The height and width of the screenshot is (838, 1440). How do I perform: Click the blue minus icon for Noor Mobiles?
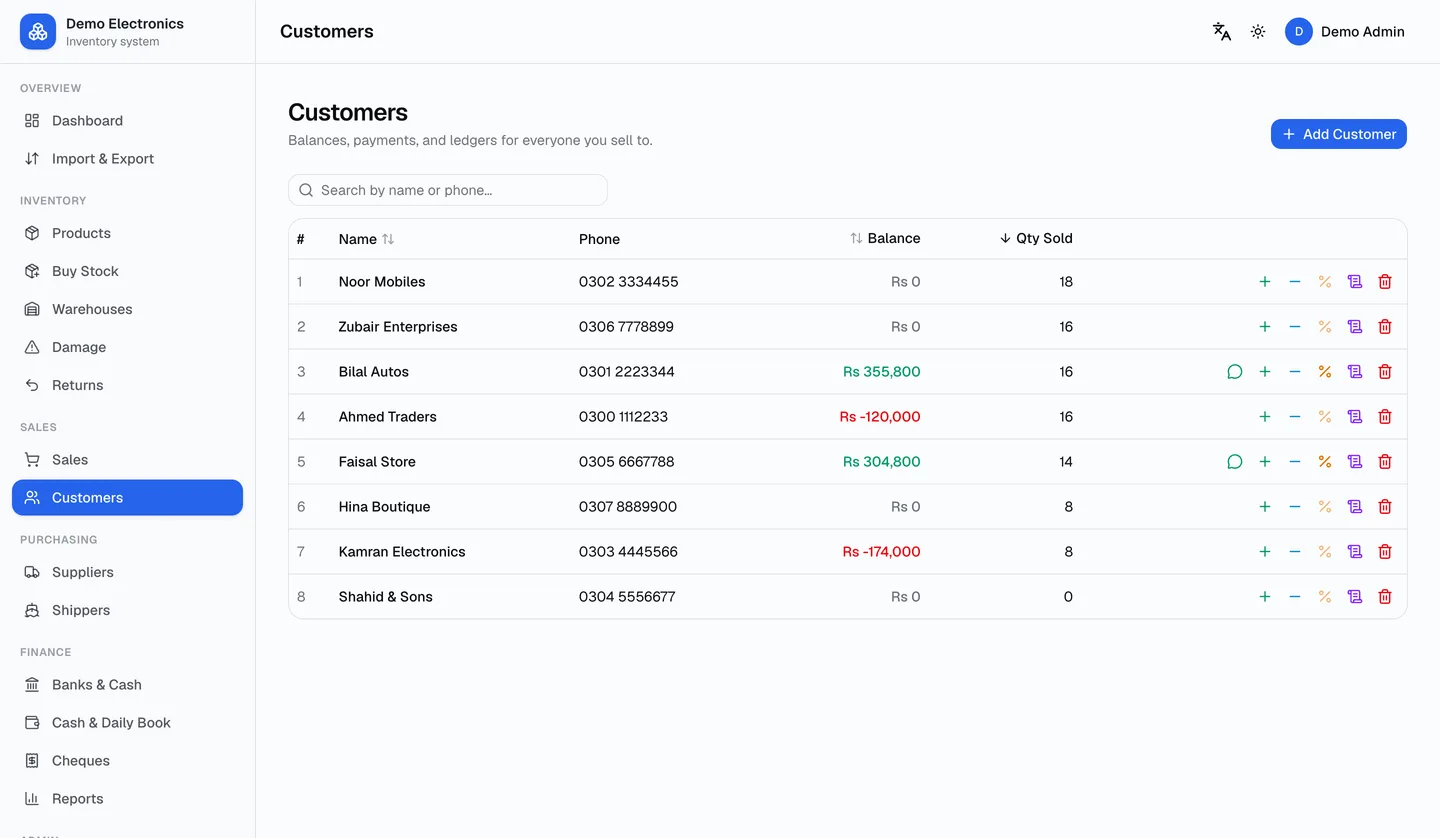coord(1295,282)
